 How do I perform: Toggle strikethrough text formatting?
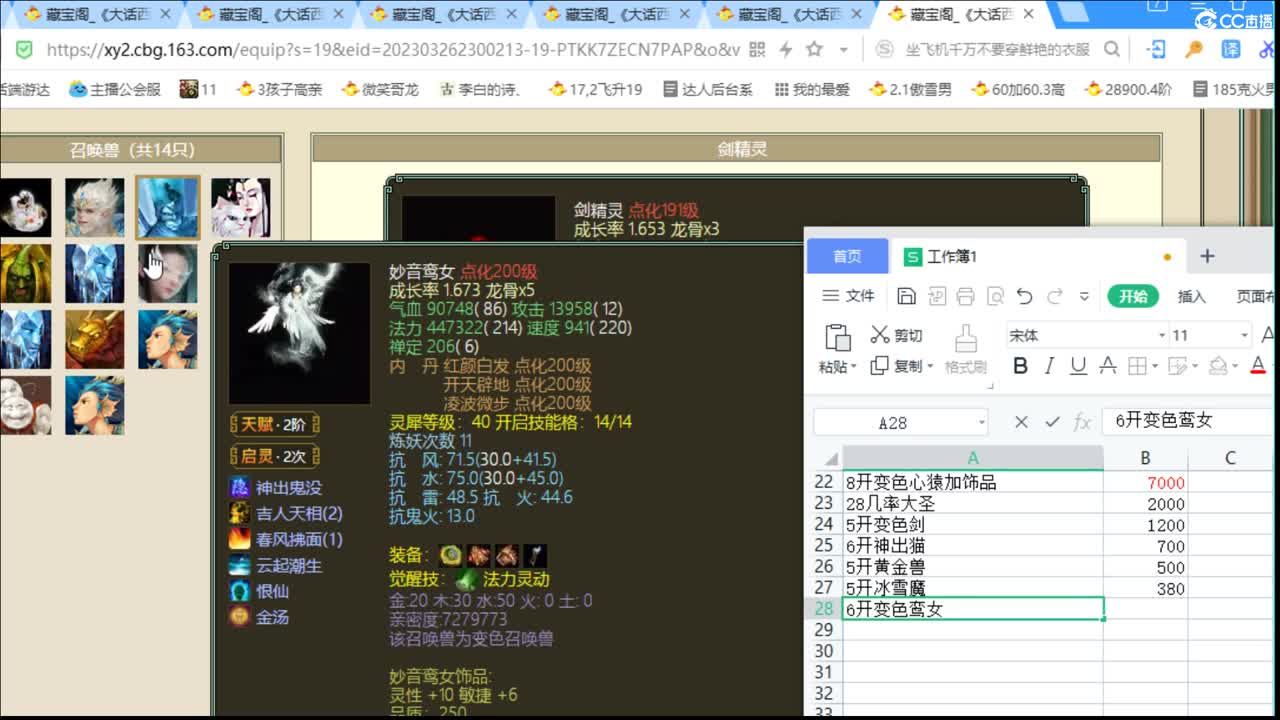1108,366
